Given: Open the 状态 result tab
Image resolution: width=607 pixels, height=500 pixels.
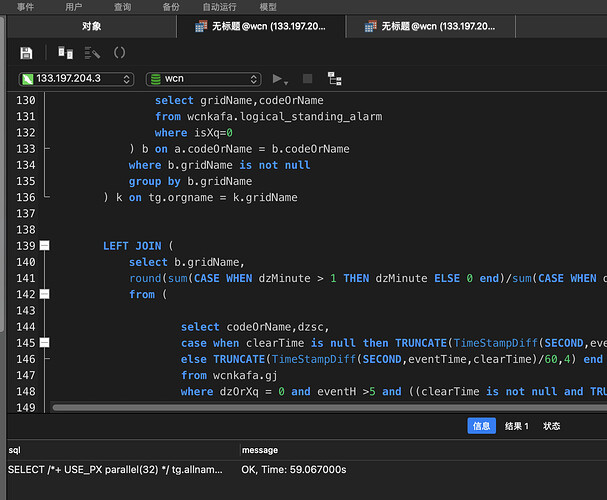Looking at the screenshot, I should pos(552,426).
